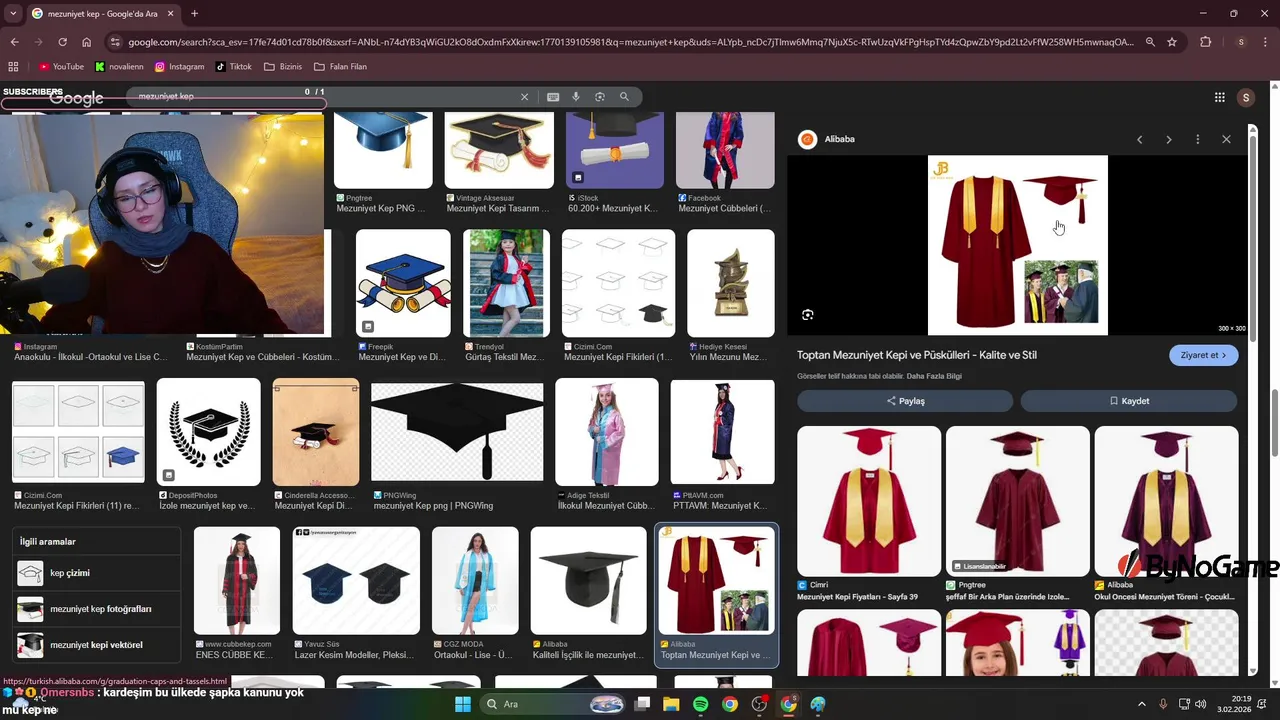Open the Freepik Mezuniyet Kep thumbnail

click(403, 283)
